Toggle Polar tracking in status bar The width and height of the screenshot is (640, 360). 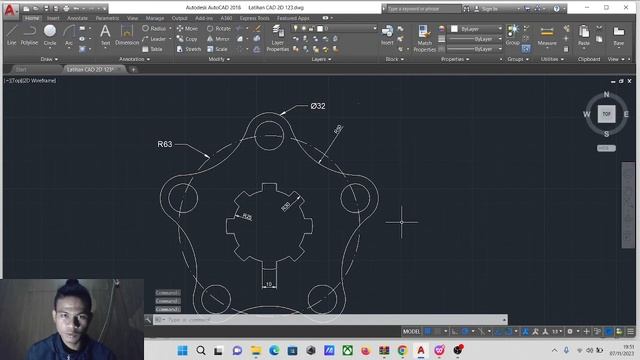[x=465, y=331]
